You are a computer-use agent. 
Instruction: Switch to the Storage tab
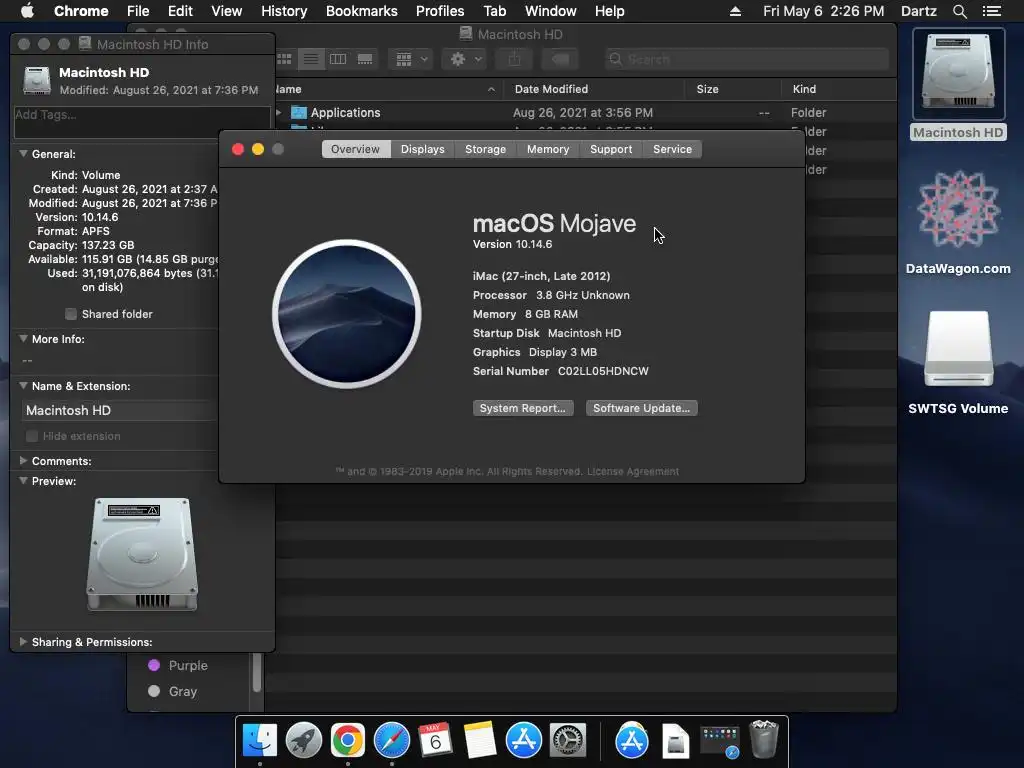point(485,149)
